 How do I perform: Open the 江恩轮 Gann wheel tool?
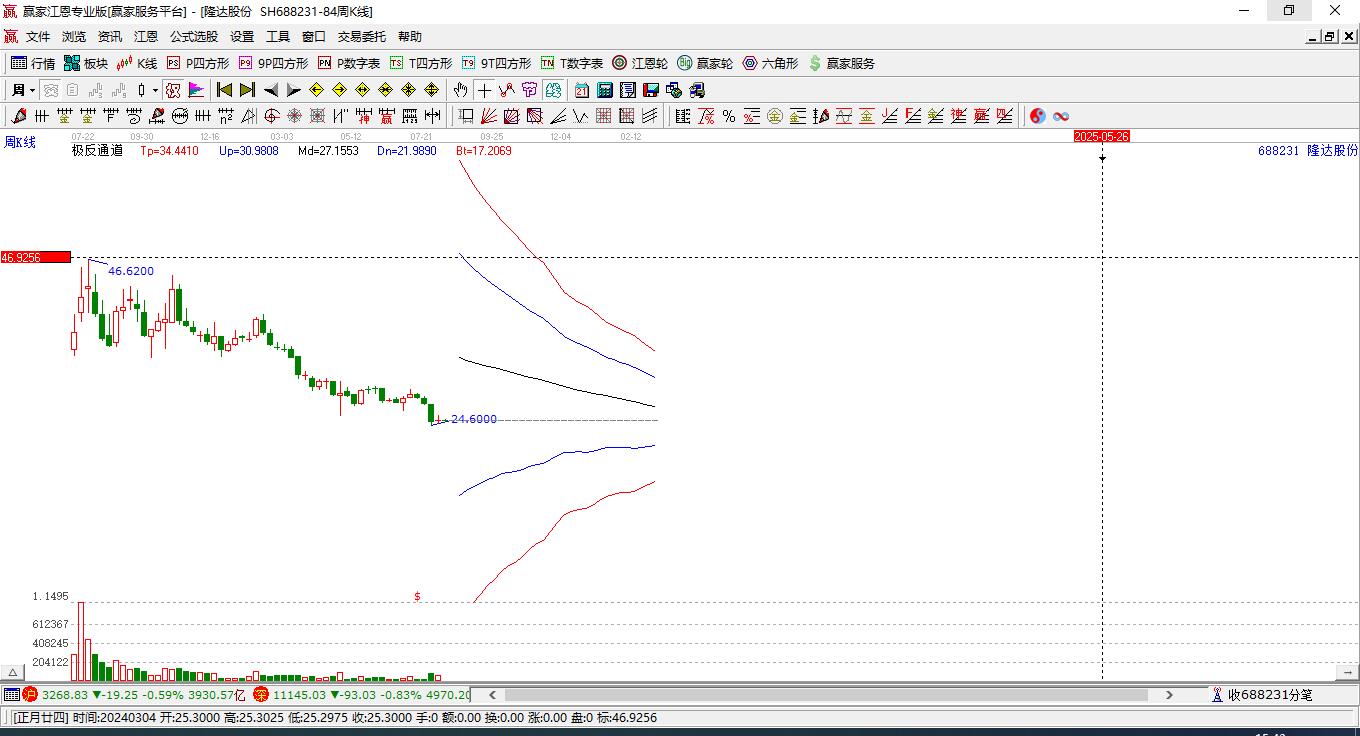pyautogui.click(x=640, y=63)
